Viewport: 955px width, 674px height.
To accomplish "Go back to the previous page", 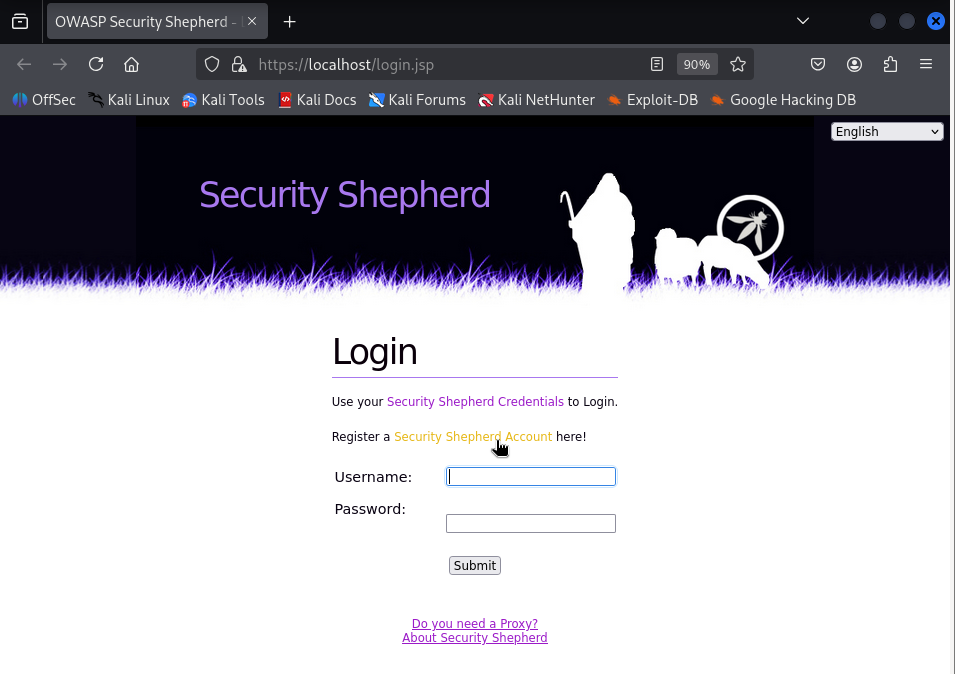I will point(24,65).
